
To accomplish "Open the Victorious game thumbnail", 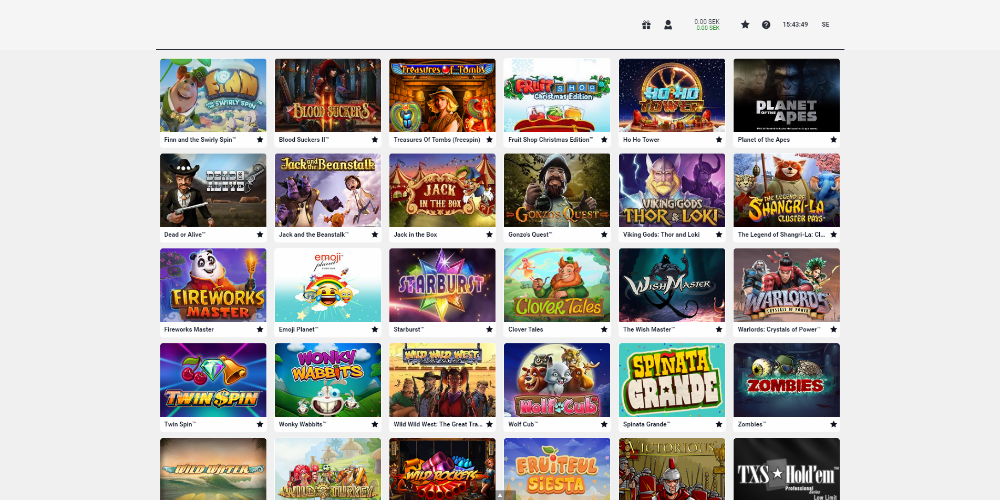I will [672, 469].
